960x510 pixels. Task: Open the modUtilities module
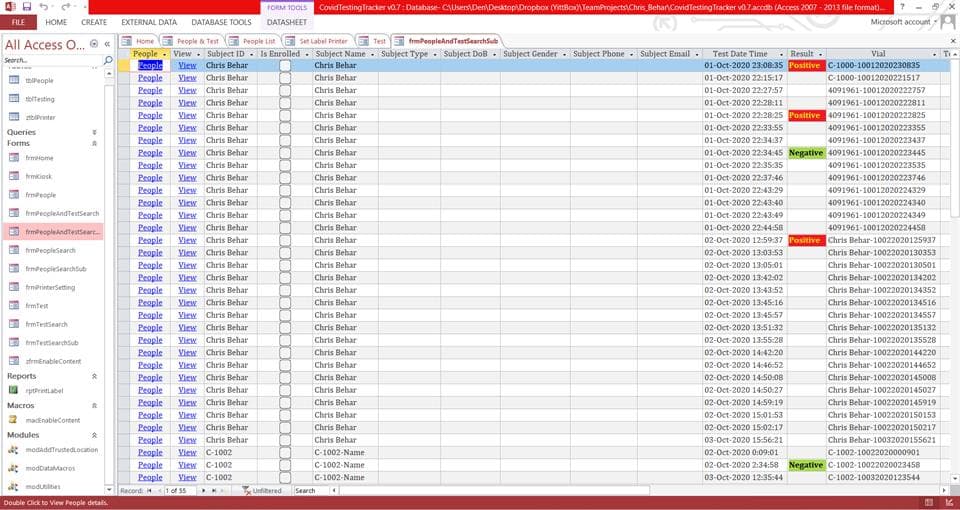(x=43, y=486)
